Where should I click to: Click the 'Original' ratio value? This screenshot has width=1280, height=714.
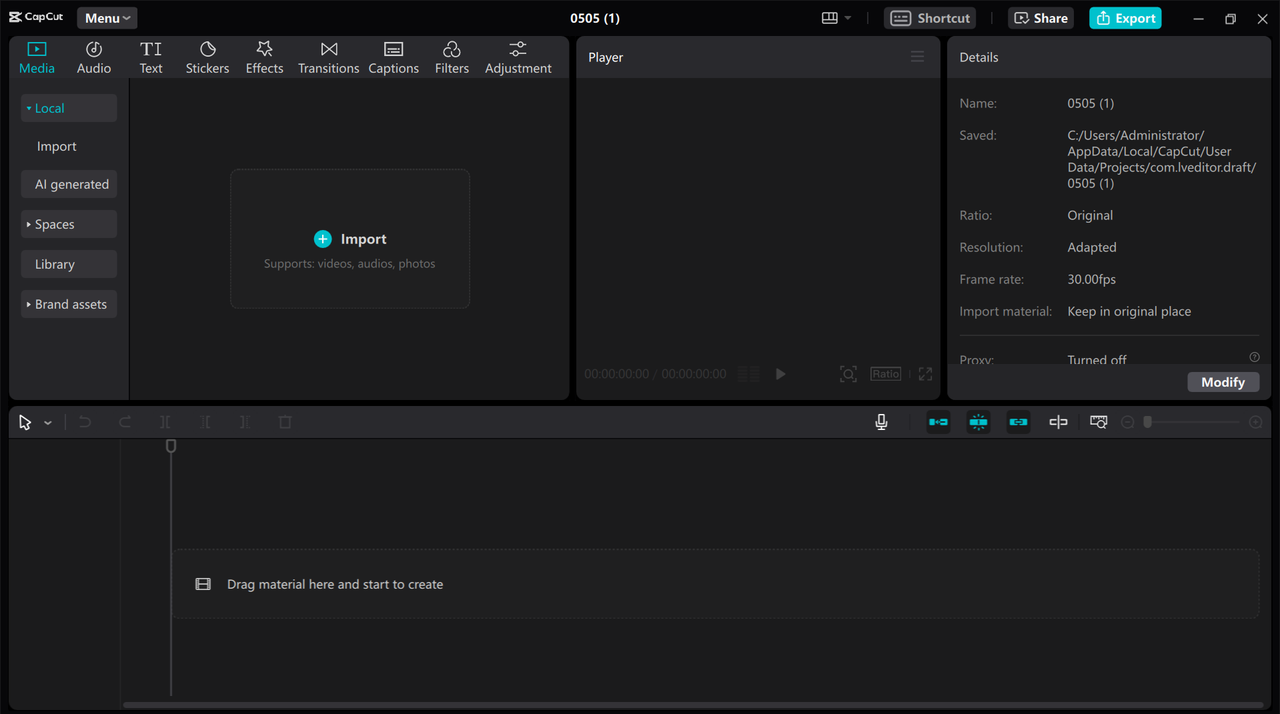(1090, 215)
